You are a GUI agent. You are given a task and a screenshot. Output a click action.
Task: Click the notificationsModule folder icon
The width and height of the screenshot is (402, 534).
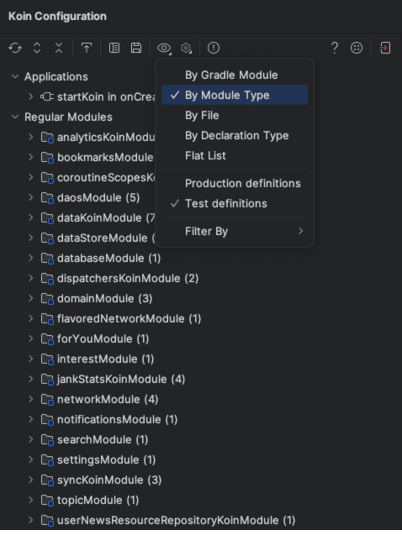[47, 420]
